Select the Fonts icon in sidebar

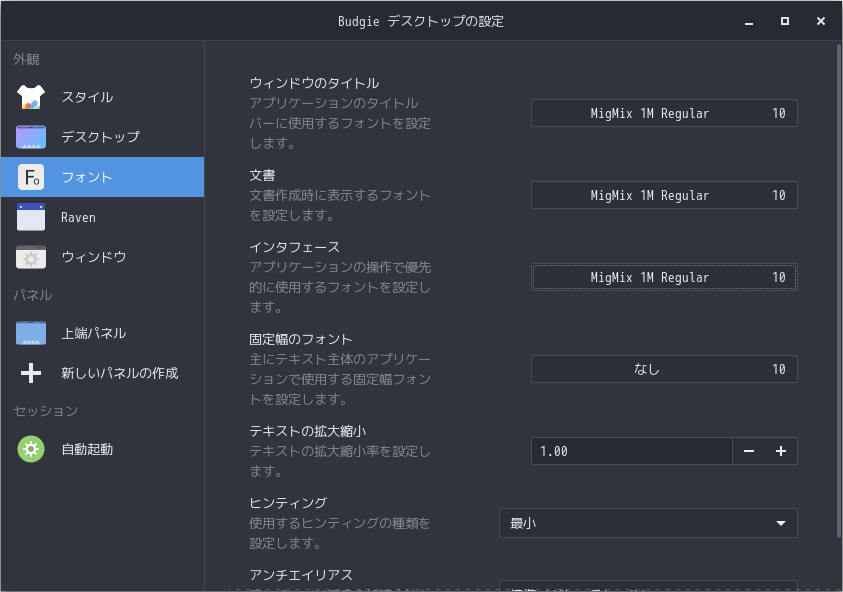[x=31, y=177]
